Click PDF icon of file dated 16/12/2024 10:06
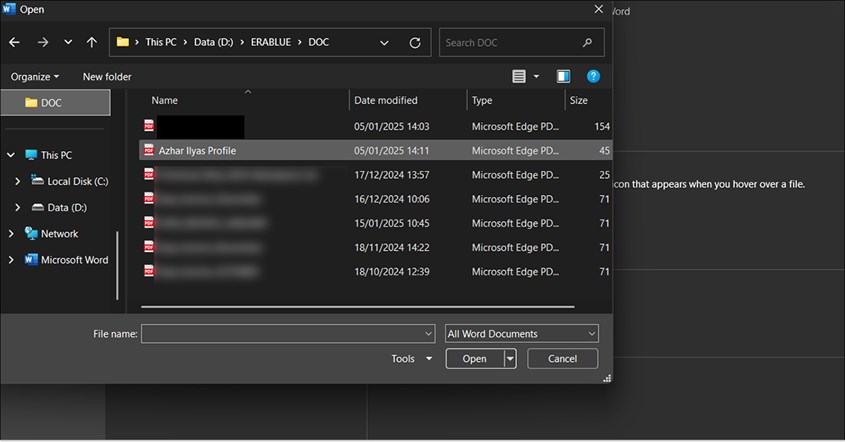 pos(149,198)
